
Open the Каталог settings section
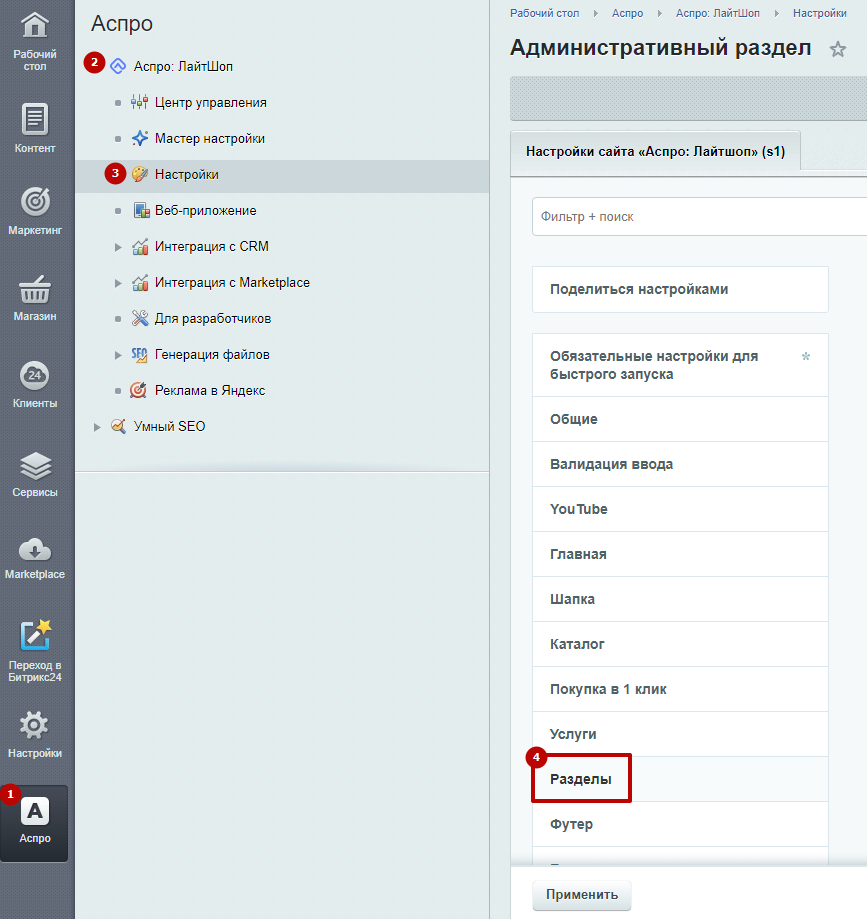tap(680, 644)
